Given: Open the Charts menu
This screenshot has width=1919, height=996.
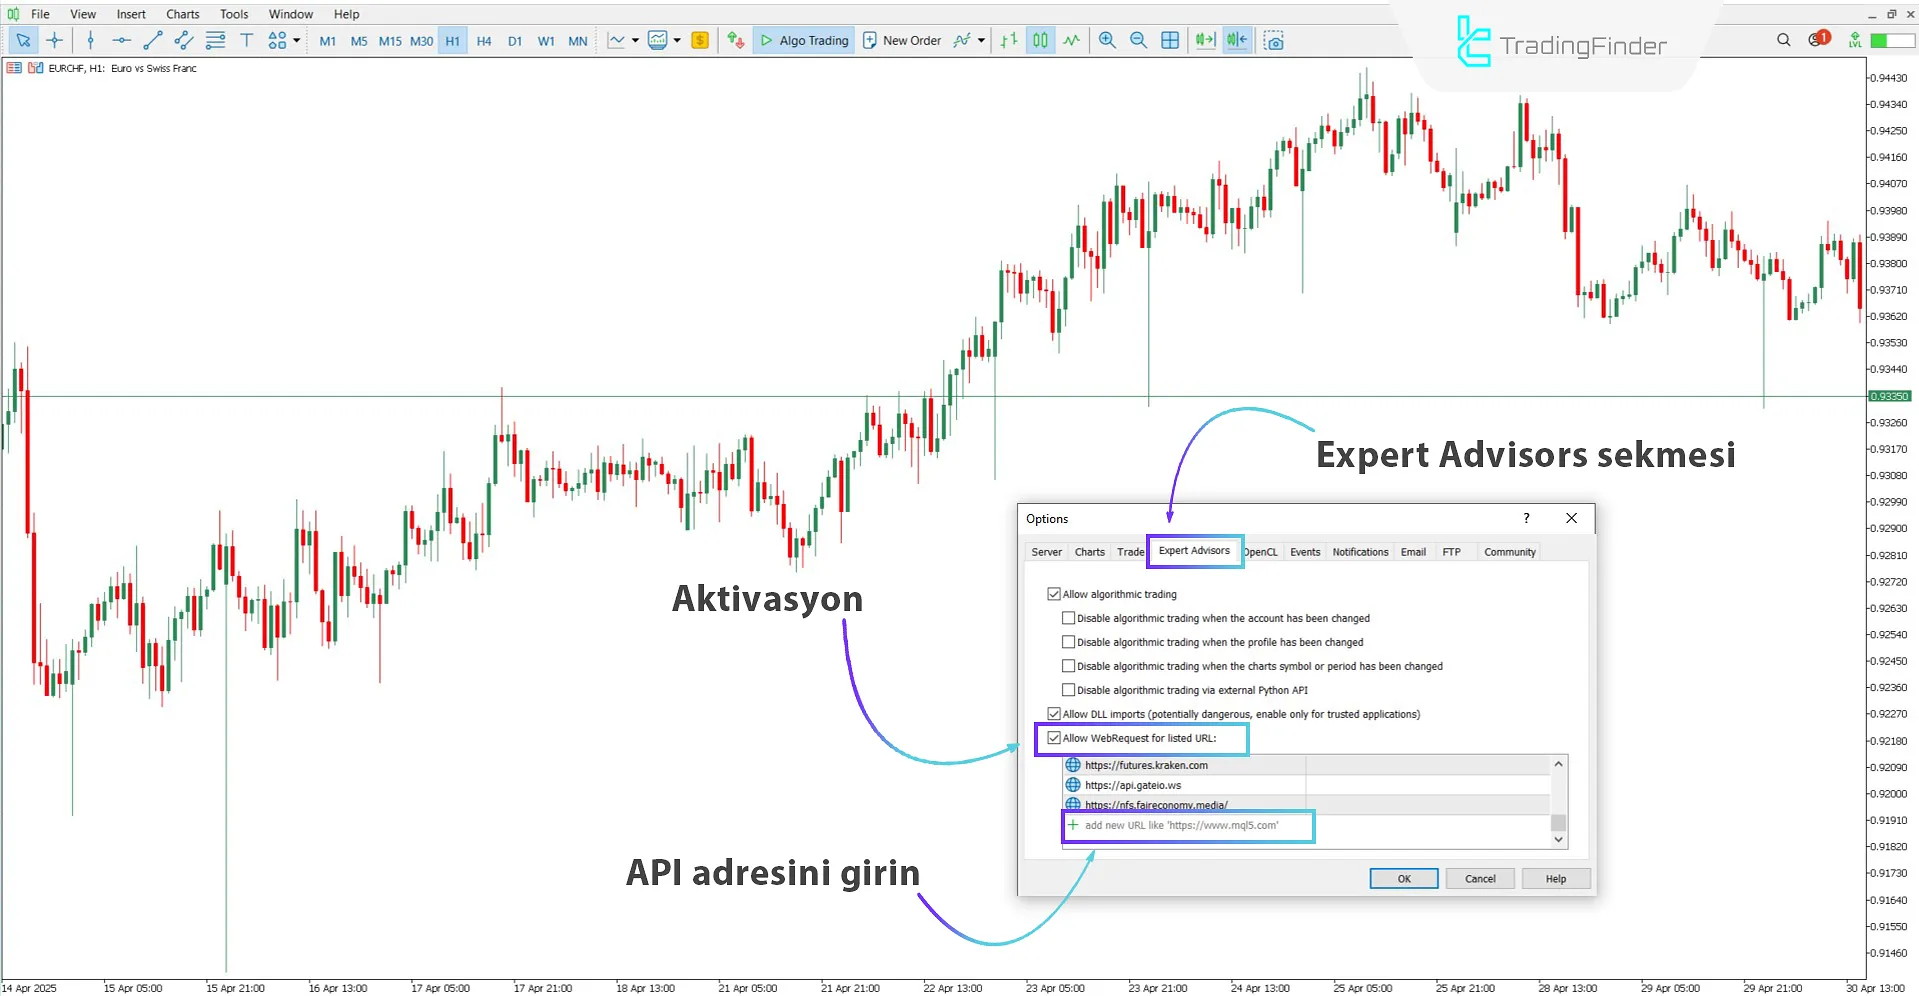Looking at the screenshot, I should [182, 14].
